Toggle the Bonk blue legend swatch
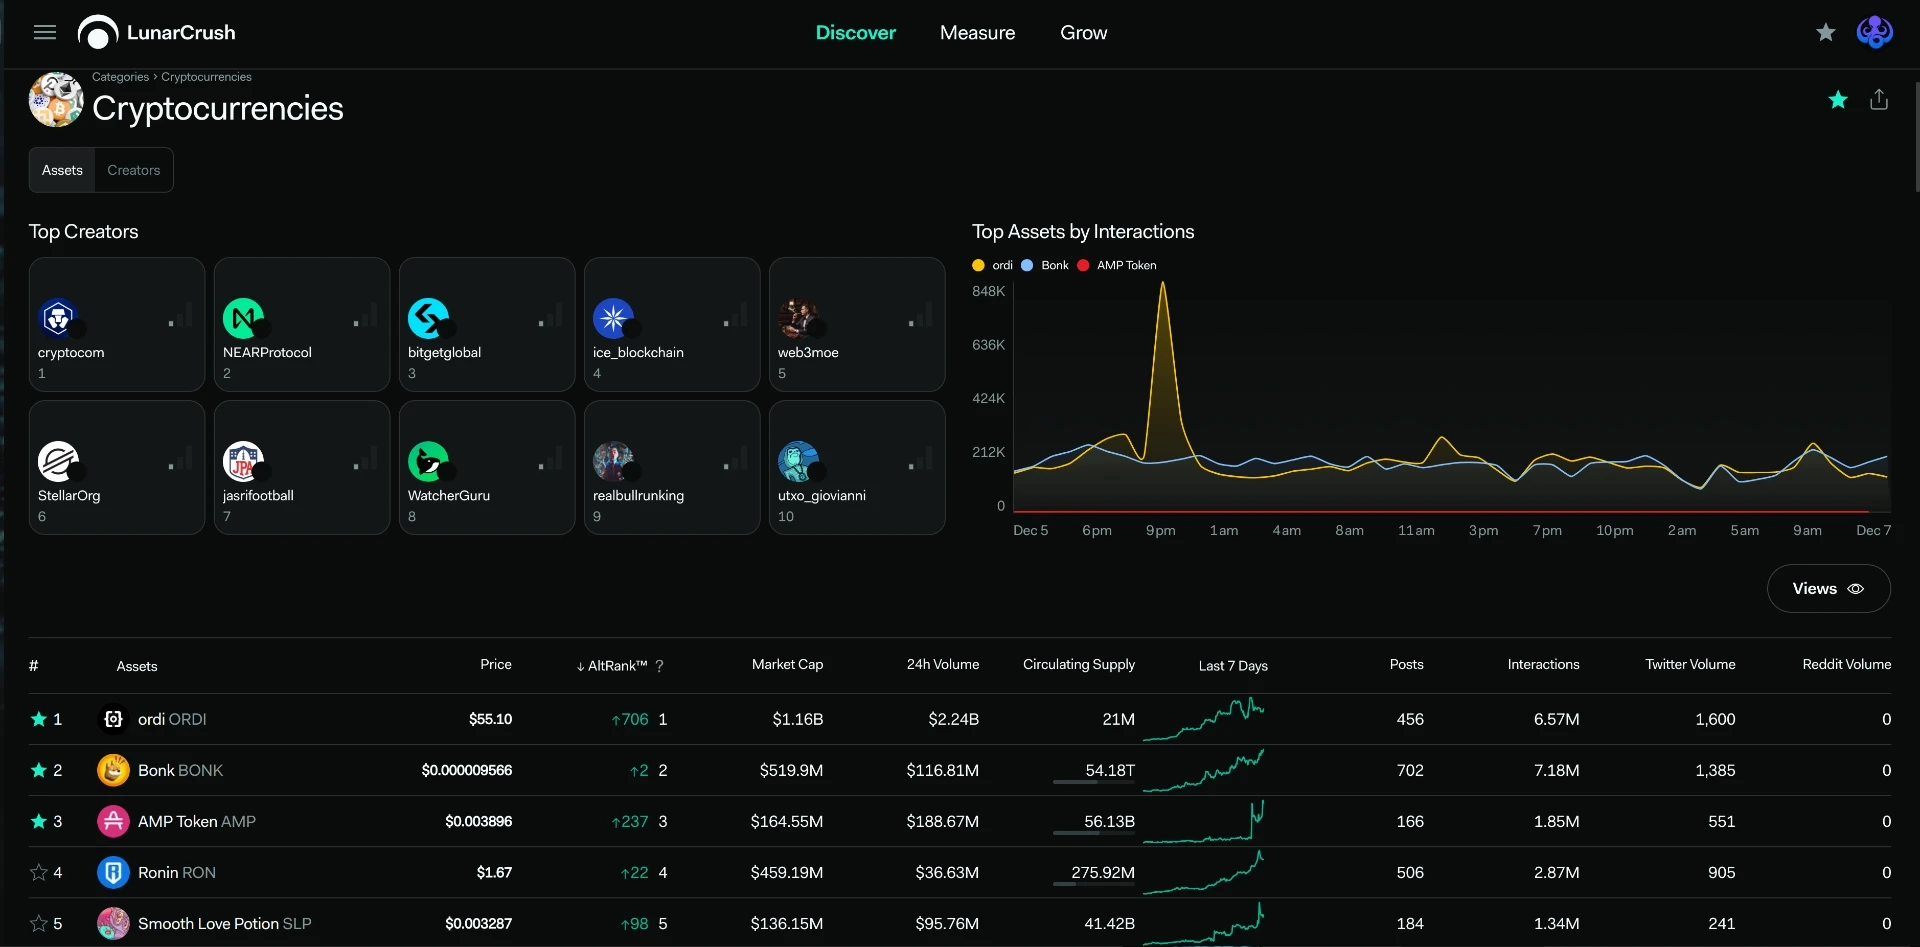1920x947 pixels. (1026, 265)
